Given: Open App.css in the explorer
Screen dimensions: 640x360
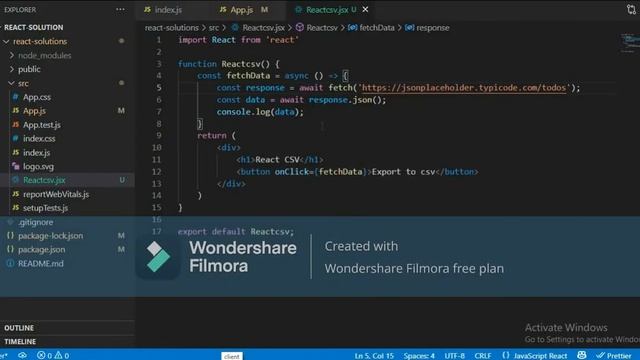Looking at the screenshot, I should (37, 97).
